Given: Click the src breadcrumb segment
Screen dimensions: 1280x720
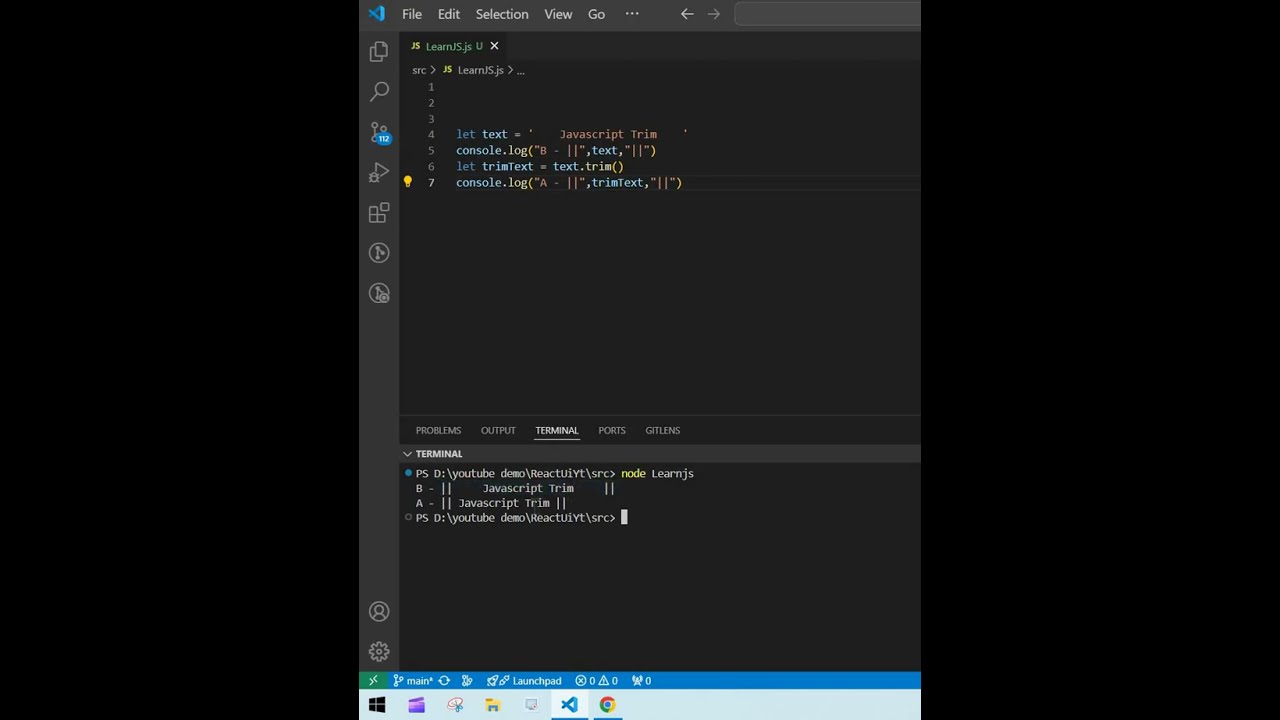Looking at the screenshot, I should [x=419, y=70].
